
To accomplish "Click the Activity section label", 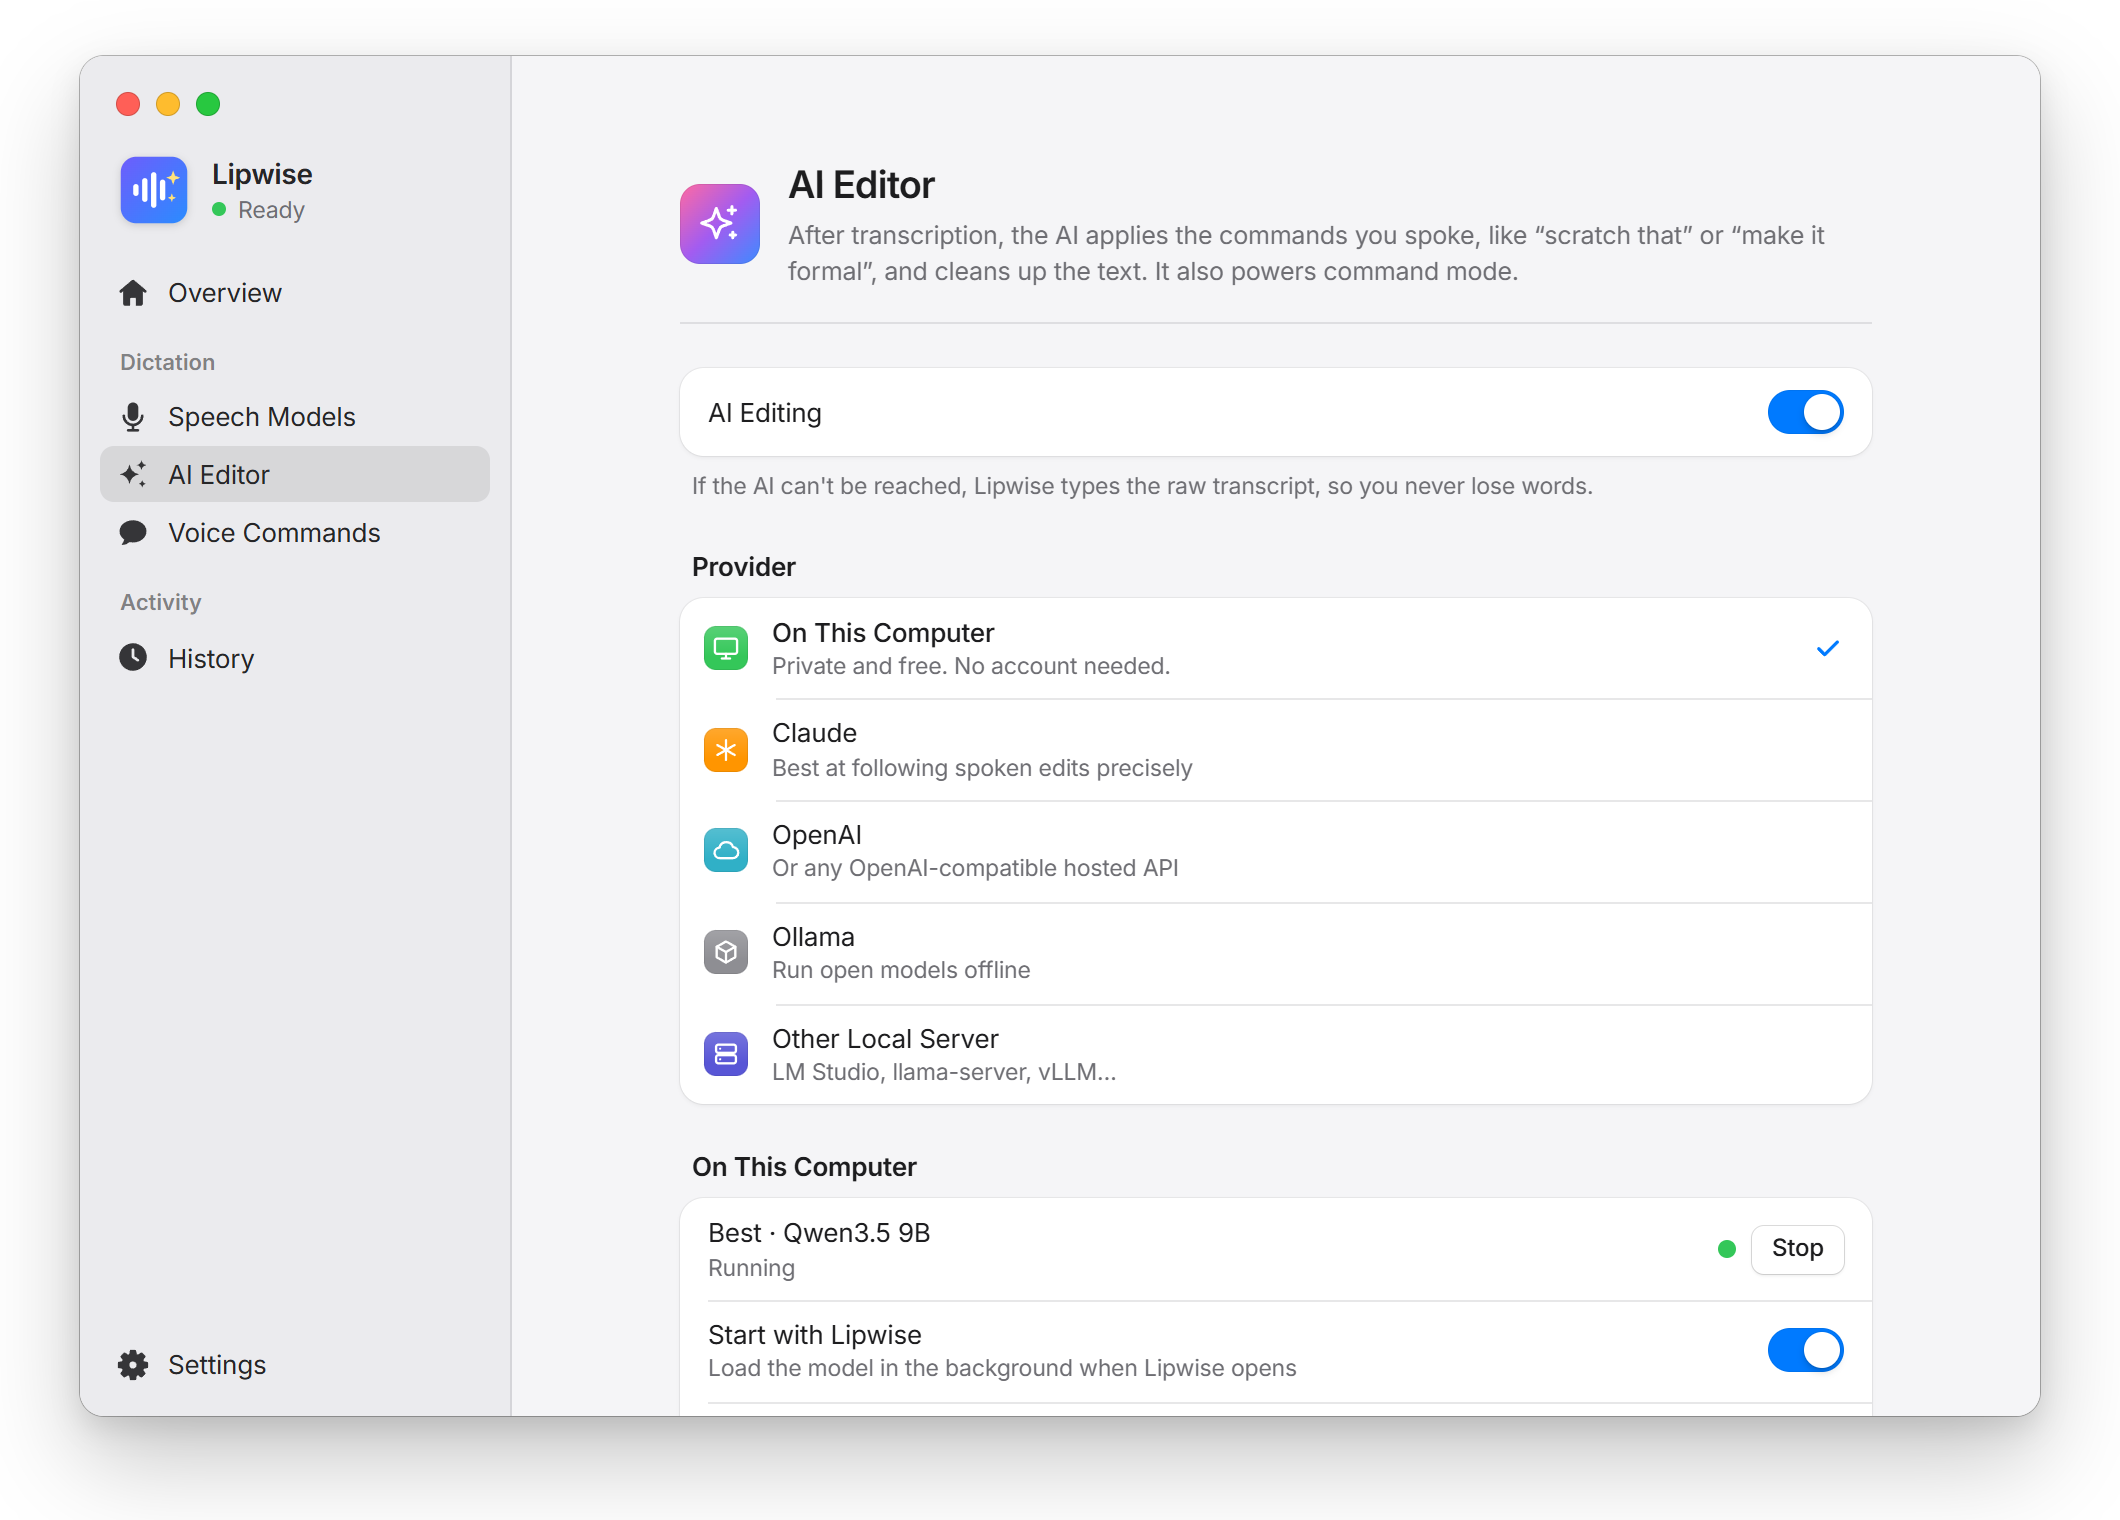I will [160, 602].
